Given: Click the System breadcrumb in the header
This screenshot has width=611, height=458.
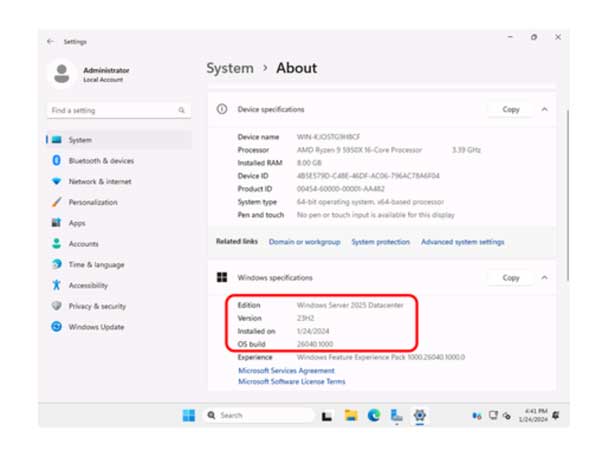Looking at the screenshot, I should tap(229, 68).
